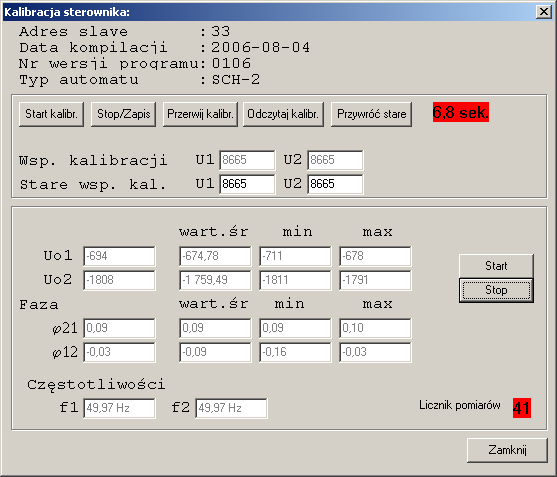Click φ12 current value field -0,03
557x477 pixels.
119,352
